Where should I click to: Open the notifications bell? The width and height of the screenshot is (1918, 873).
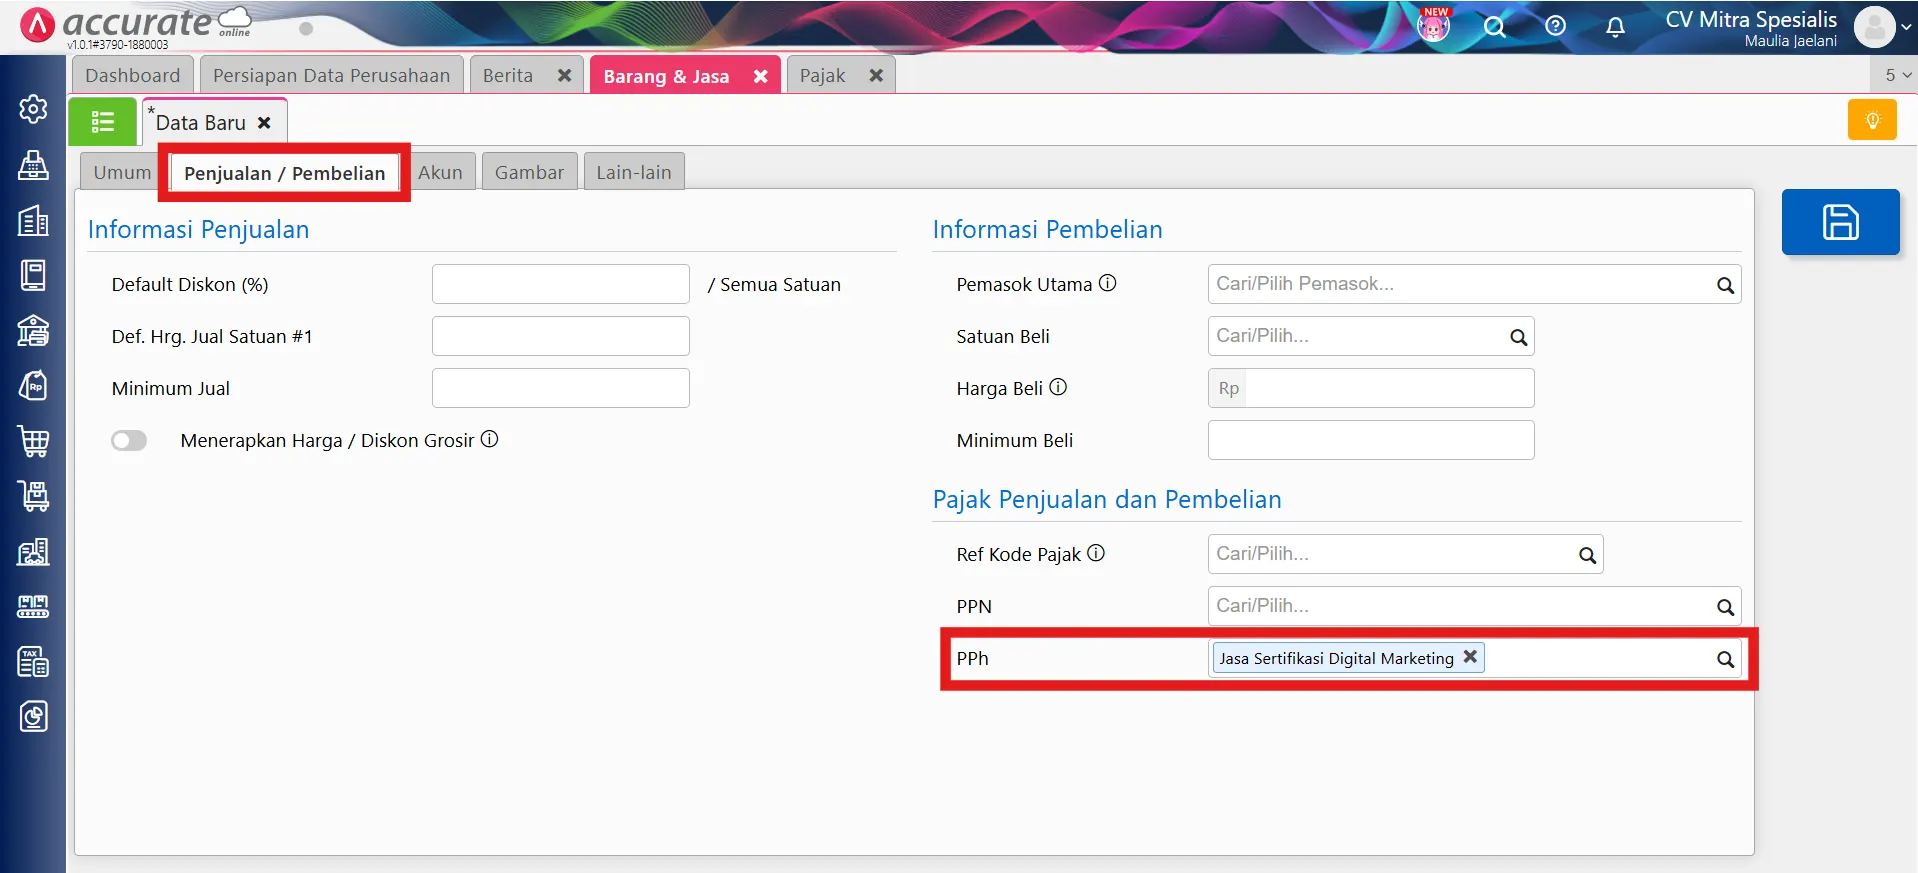[x=1614, y=27]
